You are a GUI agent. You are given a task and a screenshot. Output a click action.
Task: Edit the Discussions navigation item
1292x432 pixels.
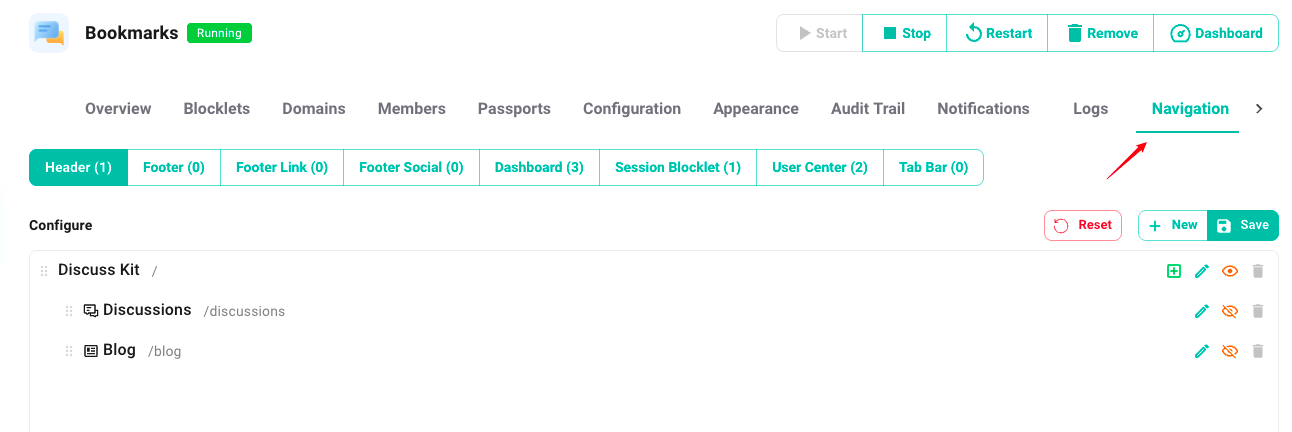(1202, 311)
